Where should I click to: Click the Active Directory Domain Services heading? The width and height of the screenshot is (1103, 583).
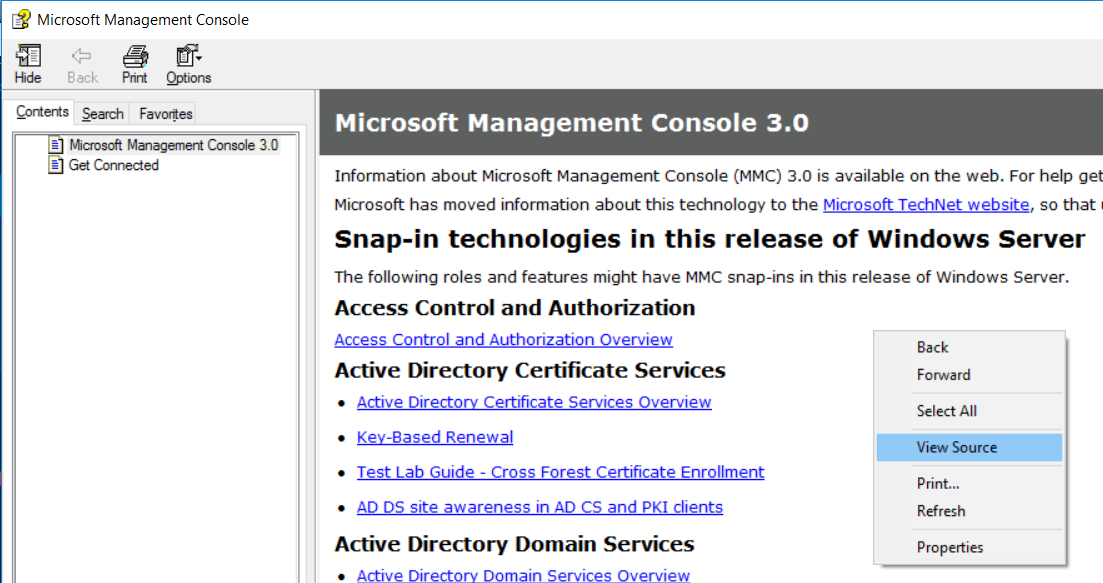(514, 544)
